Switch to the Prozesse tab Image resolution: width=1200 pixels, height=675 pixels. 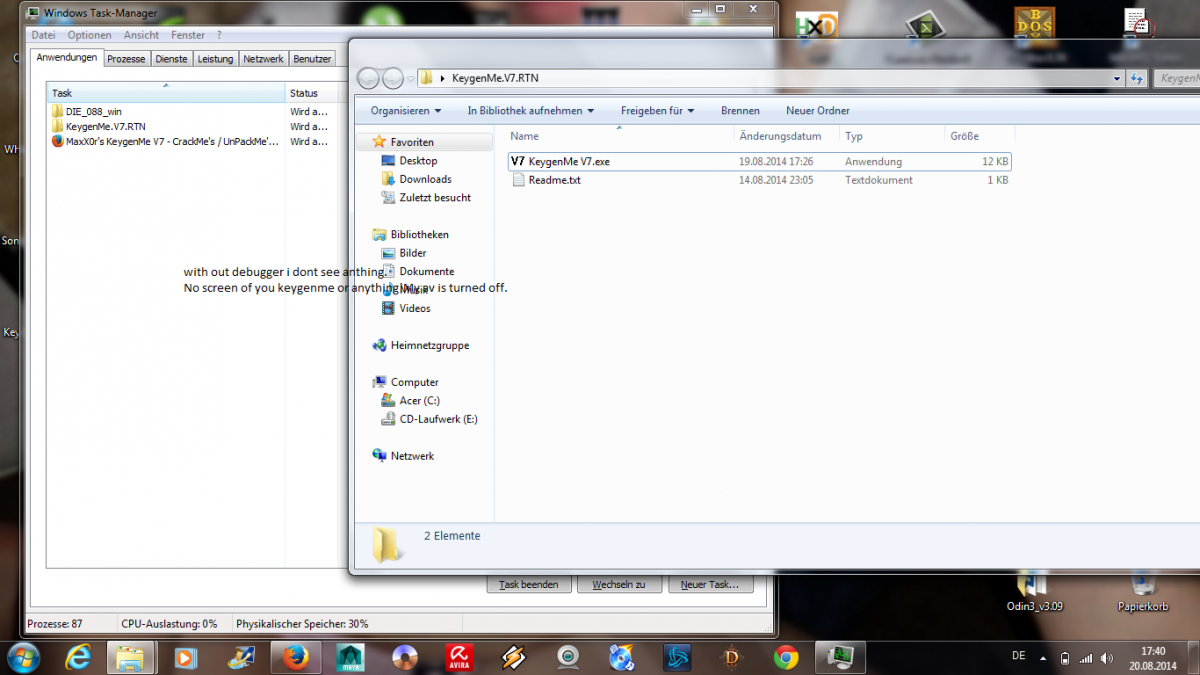[126, 59]
